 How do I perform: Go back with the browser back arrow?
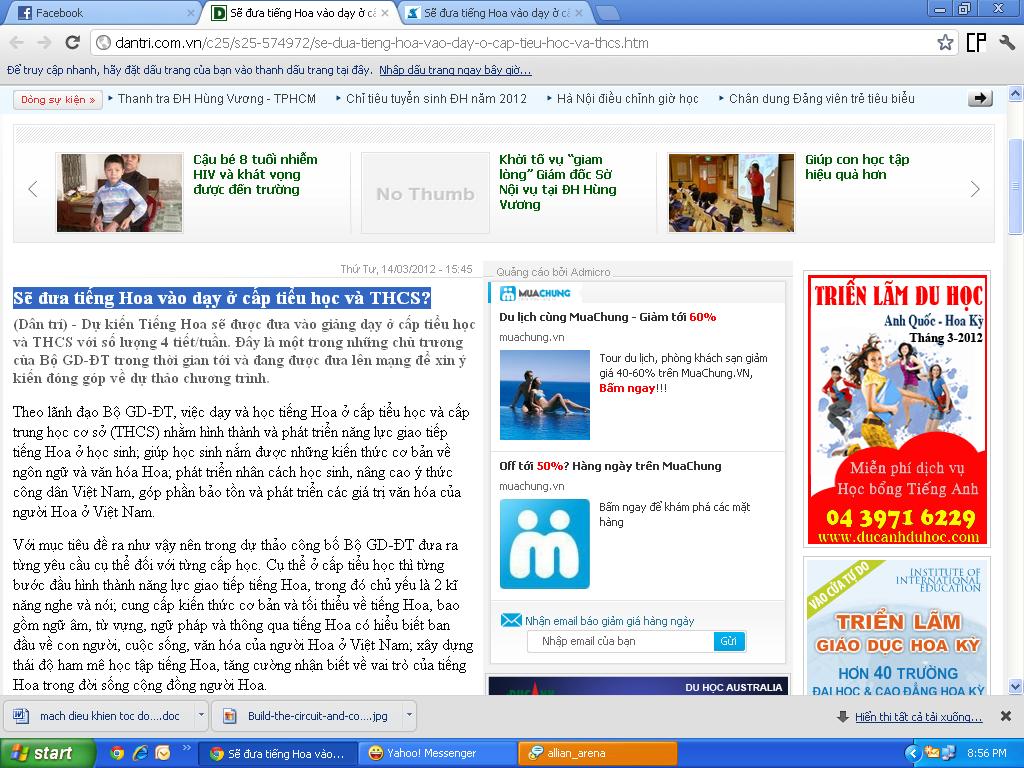[x=16, y=43]
